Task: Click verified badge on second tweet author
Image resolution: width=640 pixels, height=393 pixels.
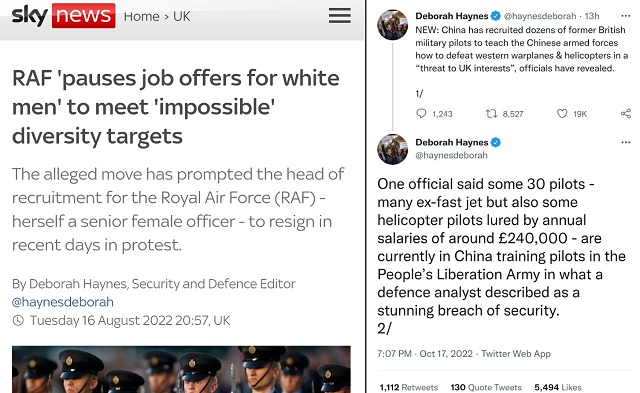Action: [496, 142]
